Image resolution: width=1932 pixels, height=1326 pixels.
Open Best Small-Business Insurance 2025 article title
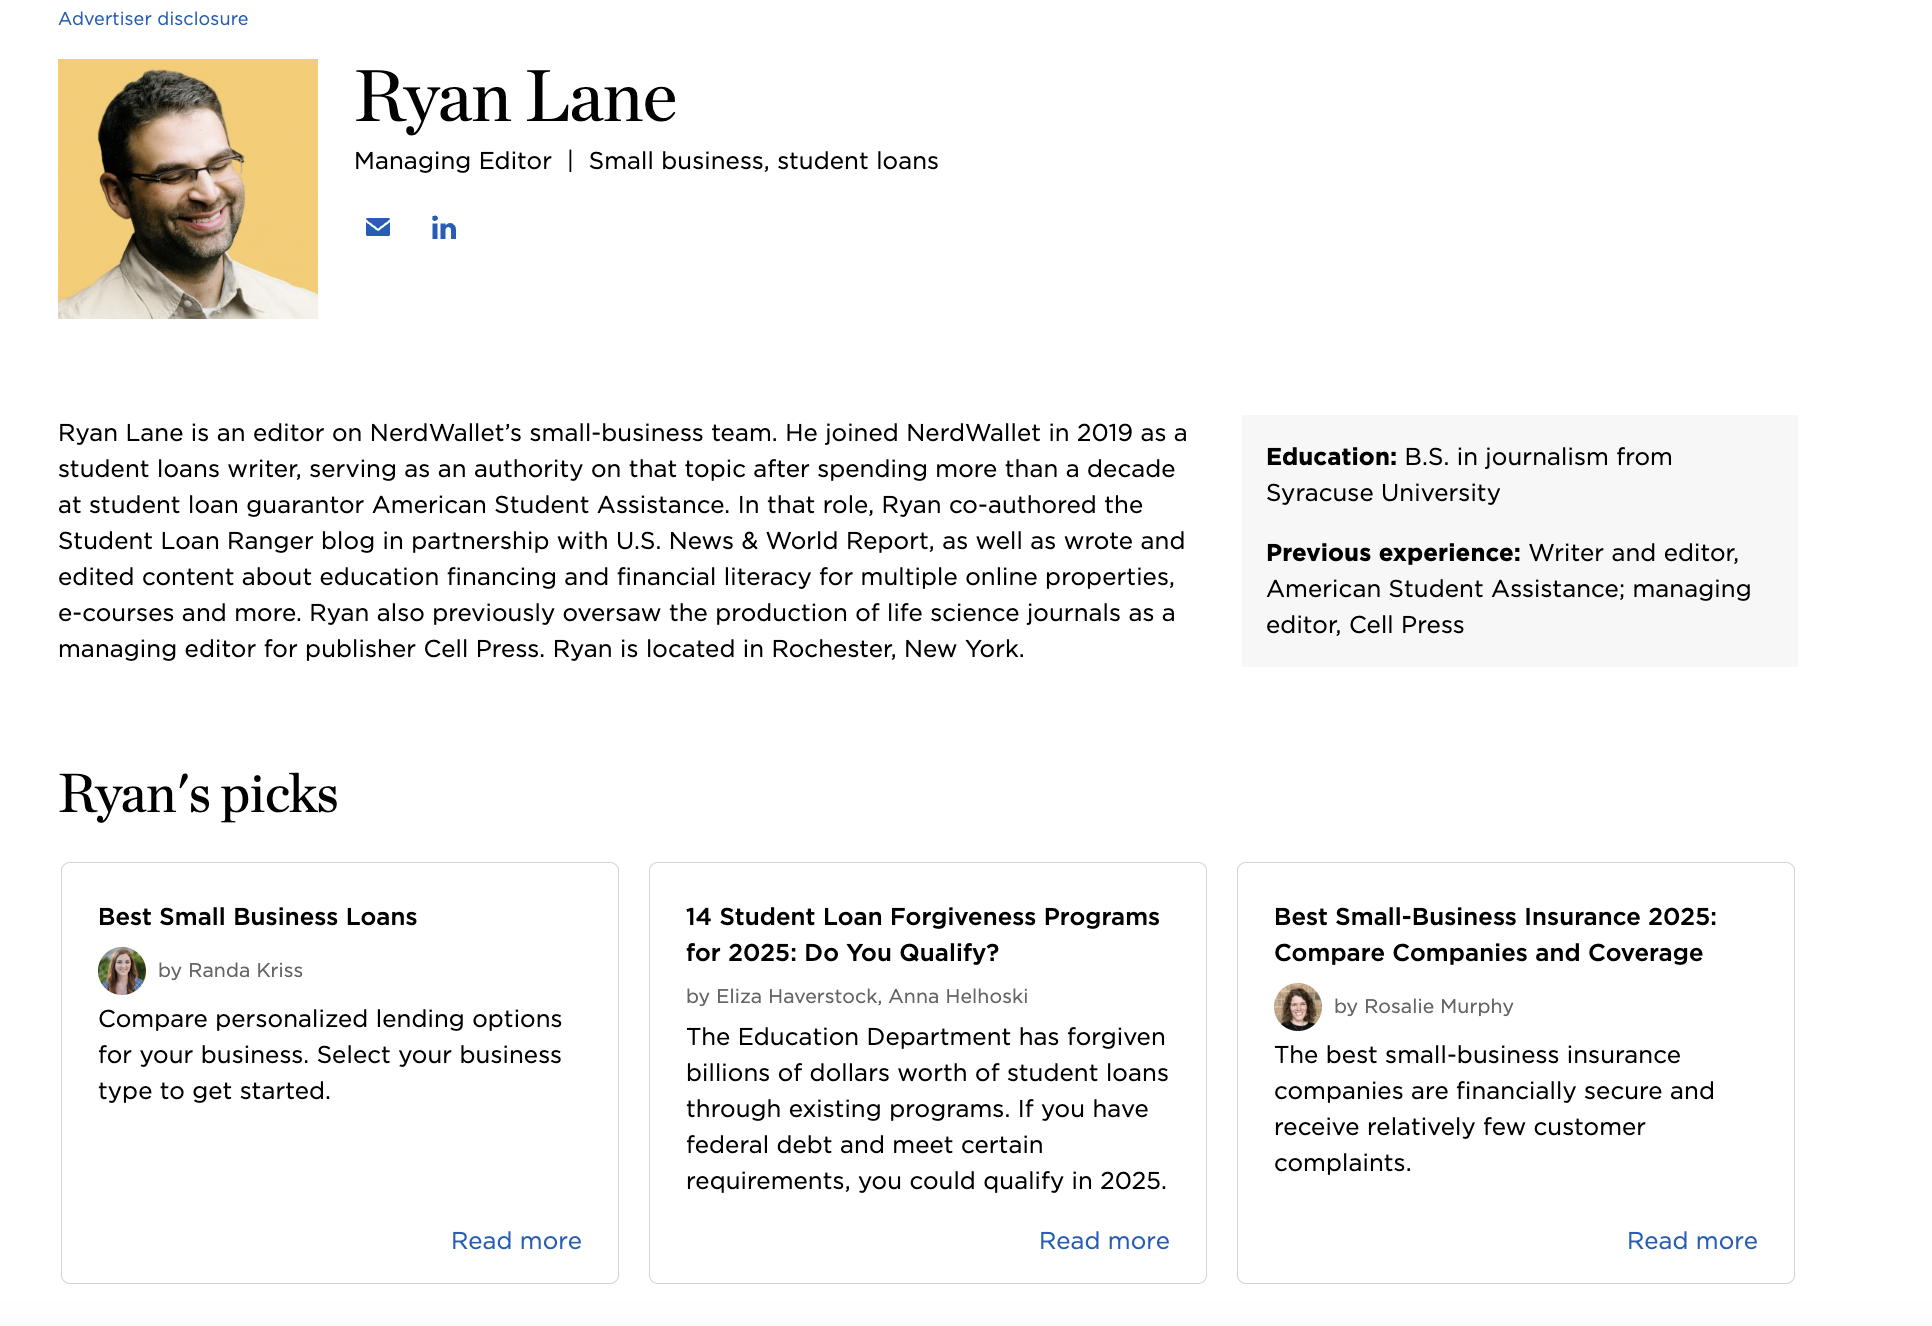[x=1495, y=934]
